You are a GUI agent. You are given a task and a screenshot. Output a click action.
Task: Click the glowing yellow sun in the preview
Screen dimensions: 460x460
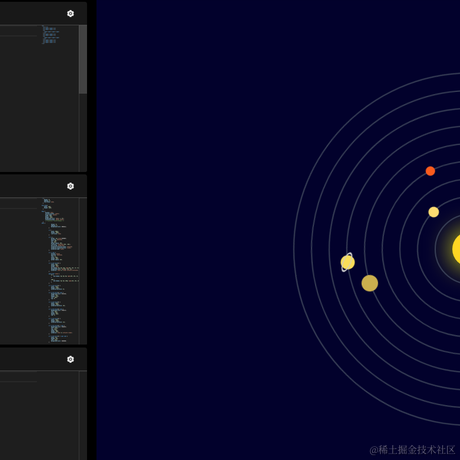pyautogui.click(x=456, y=249)
